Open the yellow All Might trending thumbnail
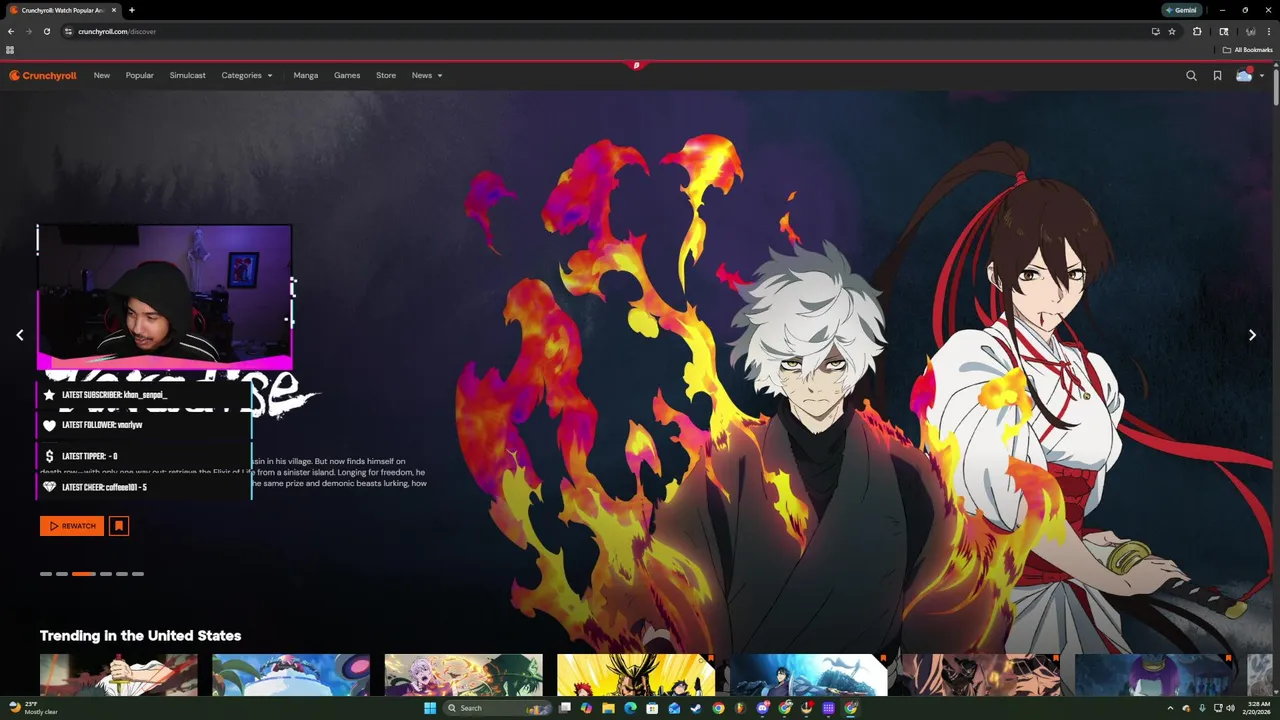This screenshot has height=720, width=1280. point(636,675)
